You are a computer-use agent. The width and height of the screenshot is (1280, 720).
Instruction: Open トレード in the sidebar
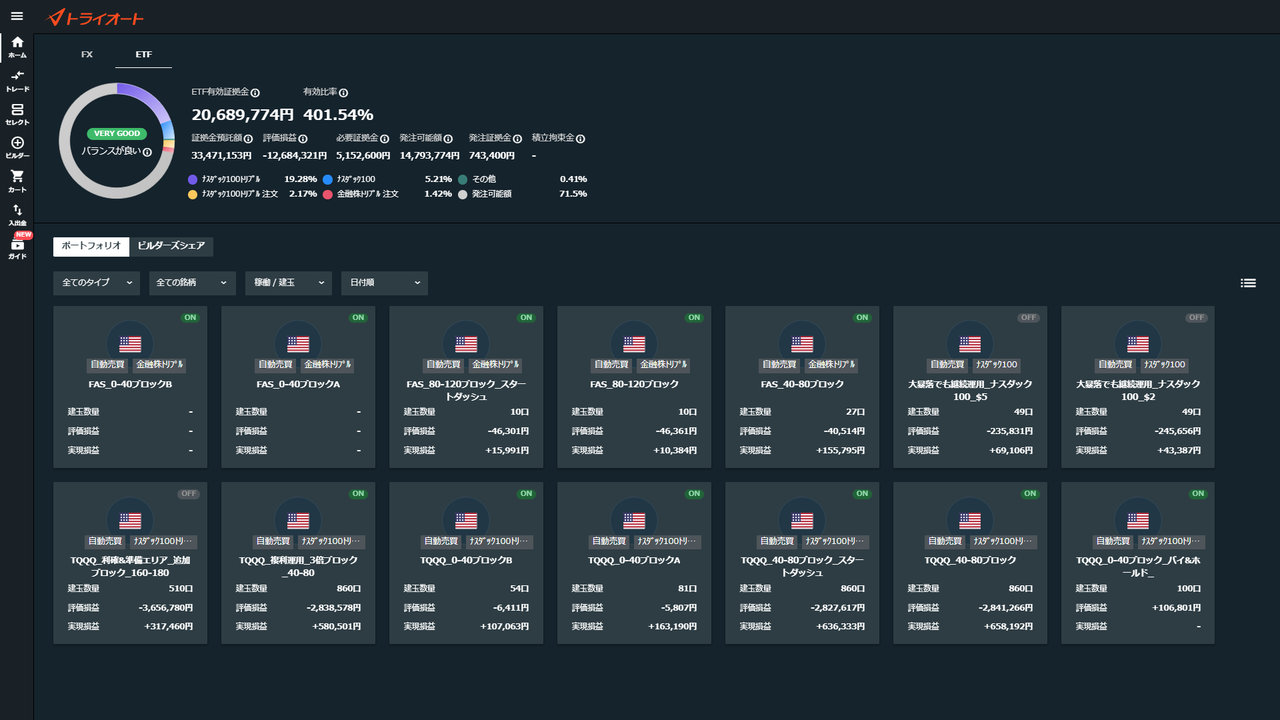point(17,81)
